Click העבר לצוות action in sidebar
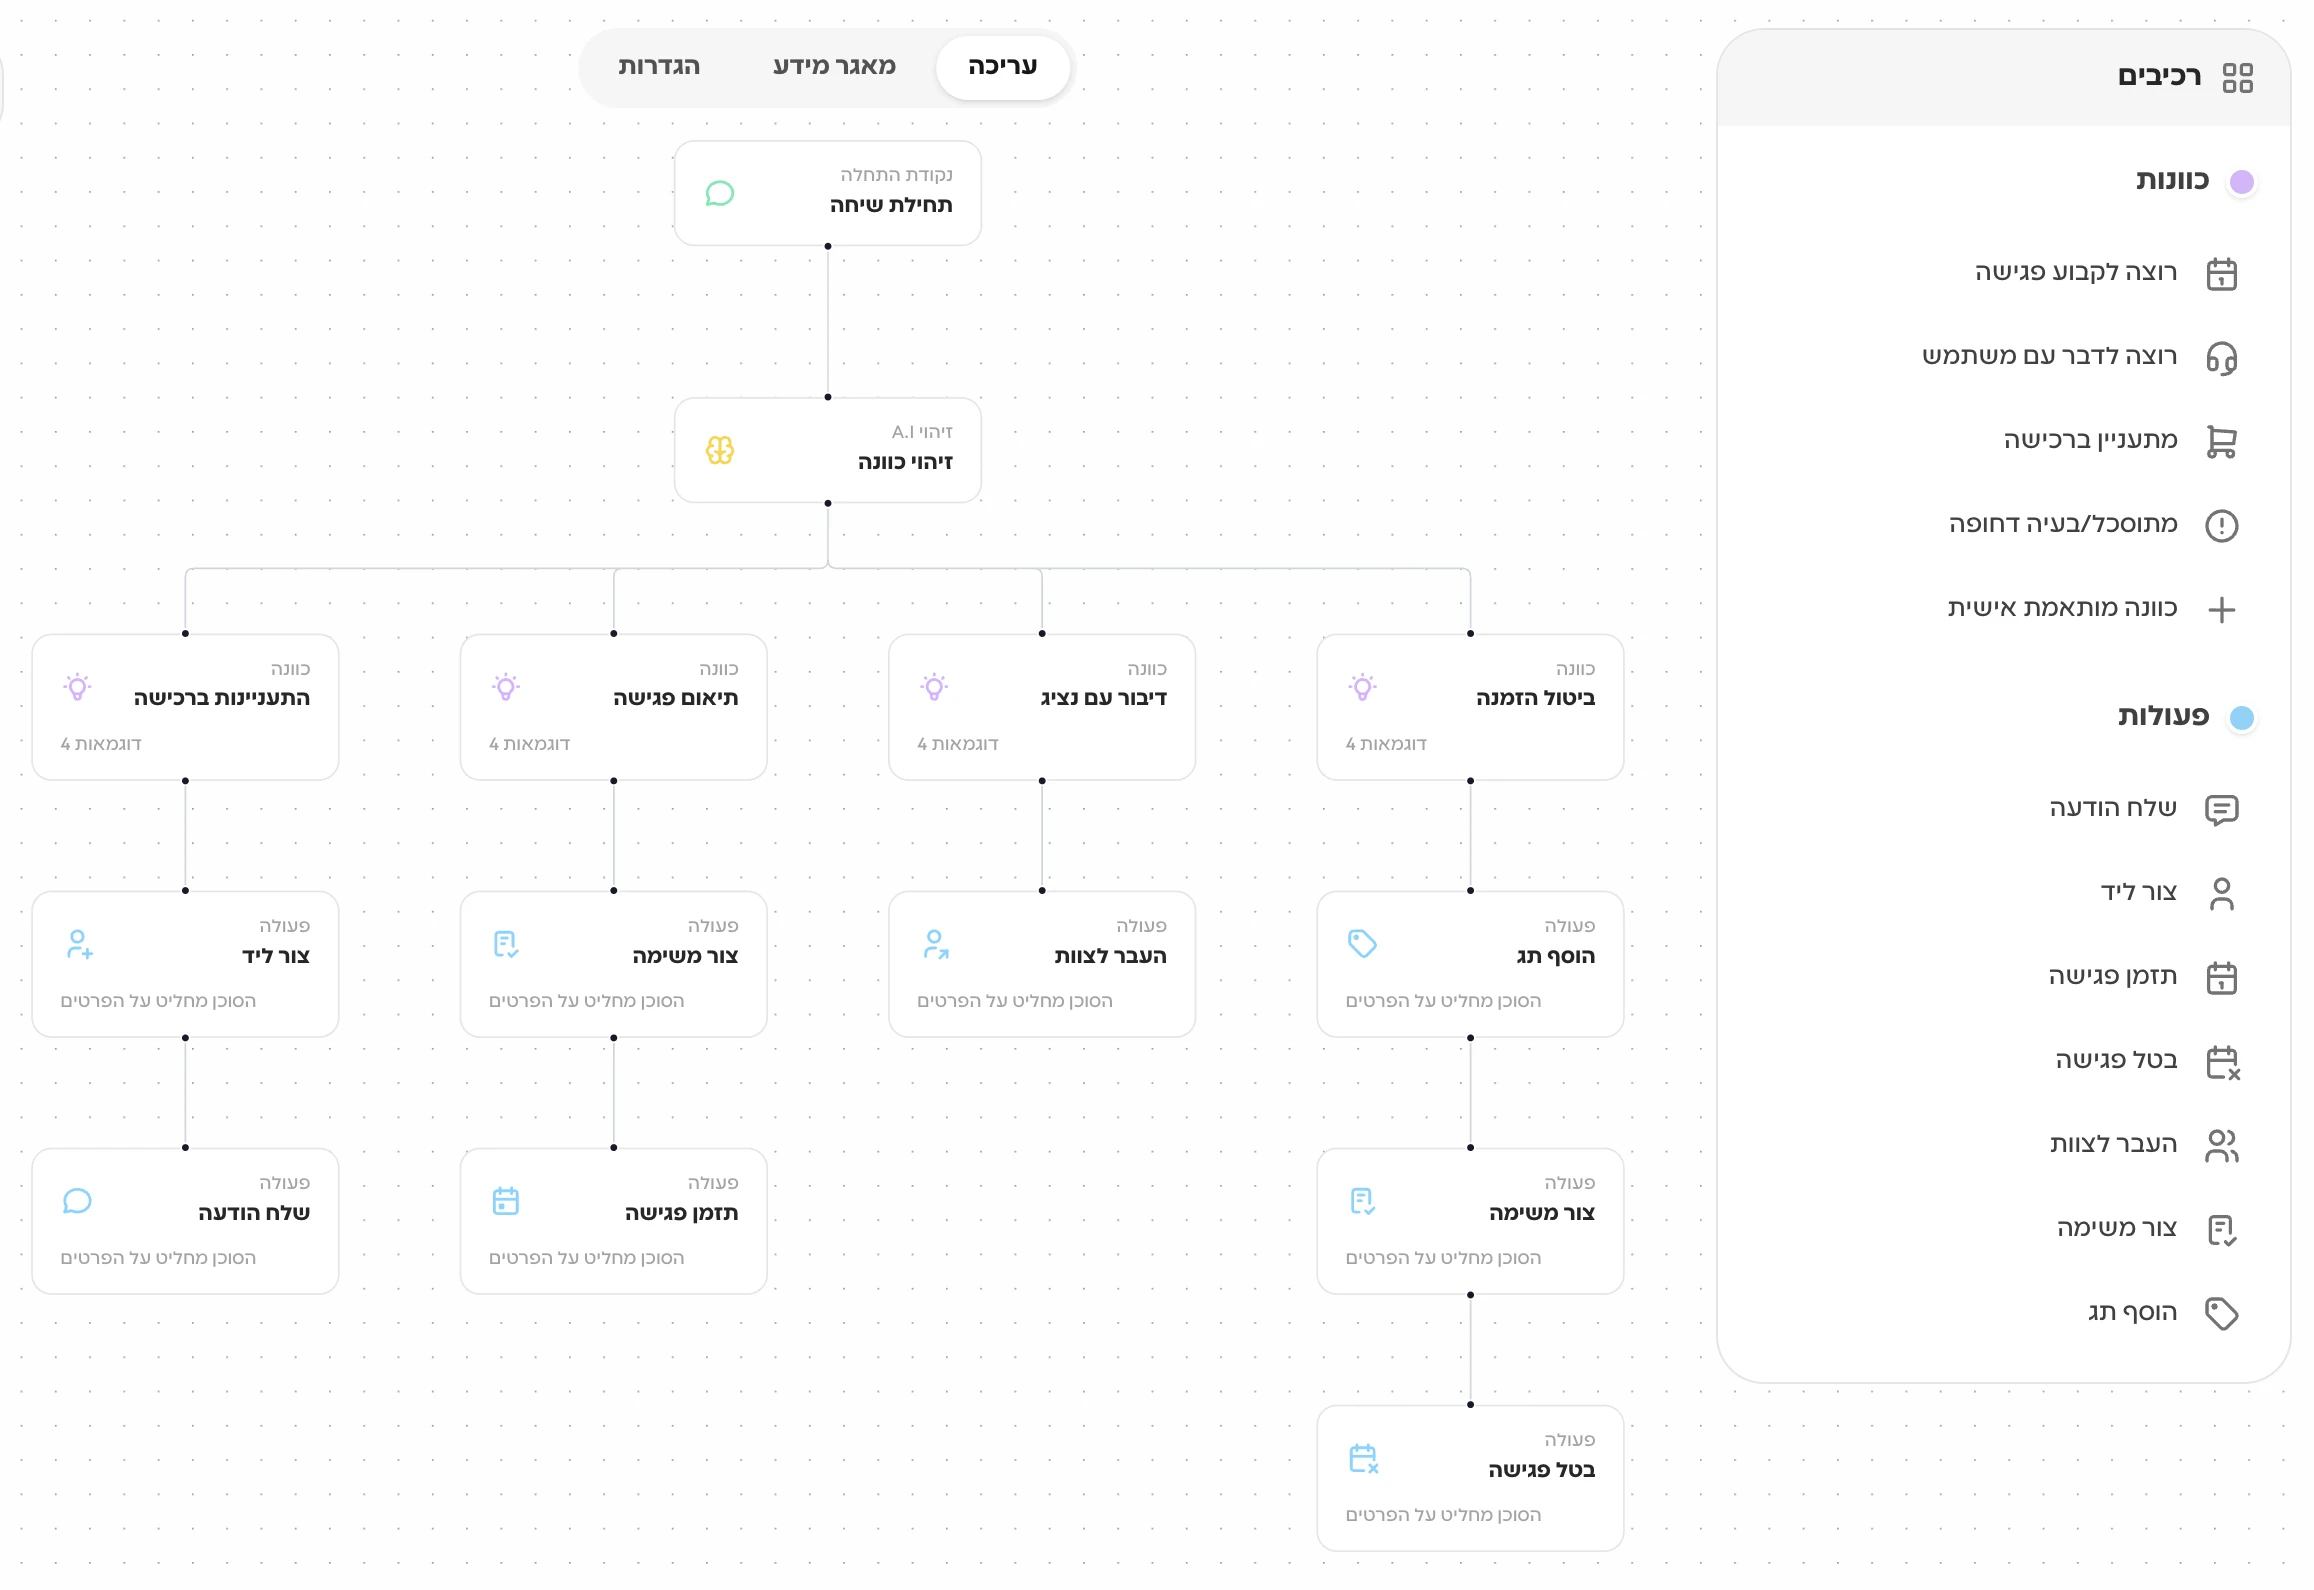The height and width of the screenshot is (1590, 2314). [x=2112, y=1144]
